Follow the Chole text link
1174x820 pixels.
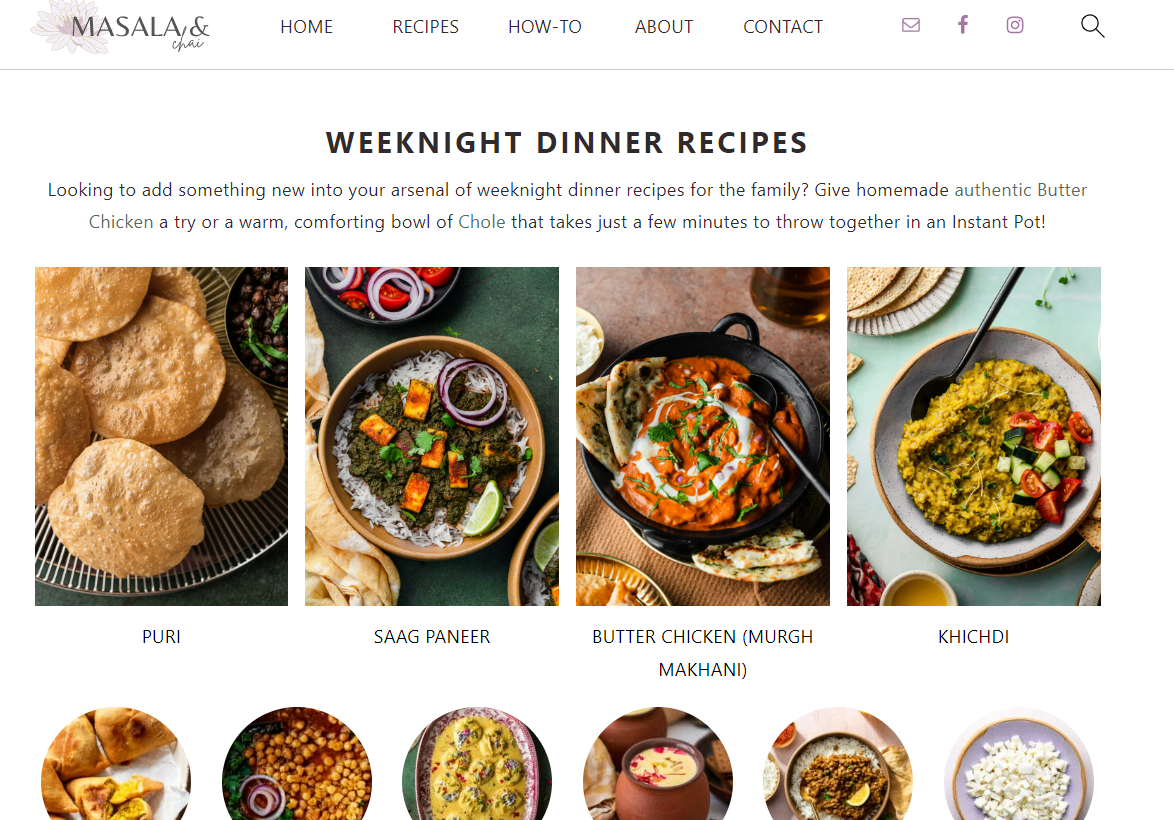pyautogui.click(x=481, y=222)
